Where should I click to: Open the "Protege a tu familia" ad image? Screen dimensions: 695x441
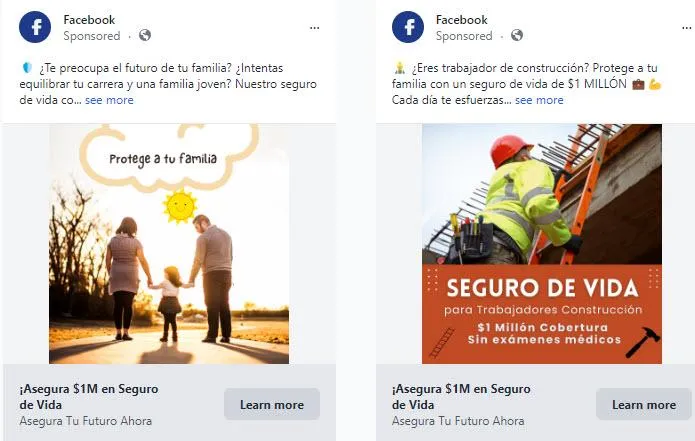pos(169,244)
